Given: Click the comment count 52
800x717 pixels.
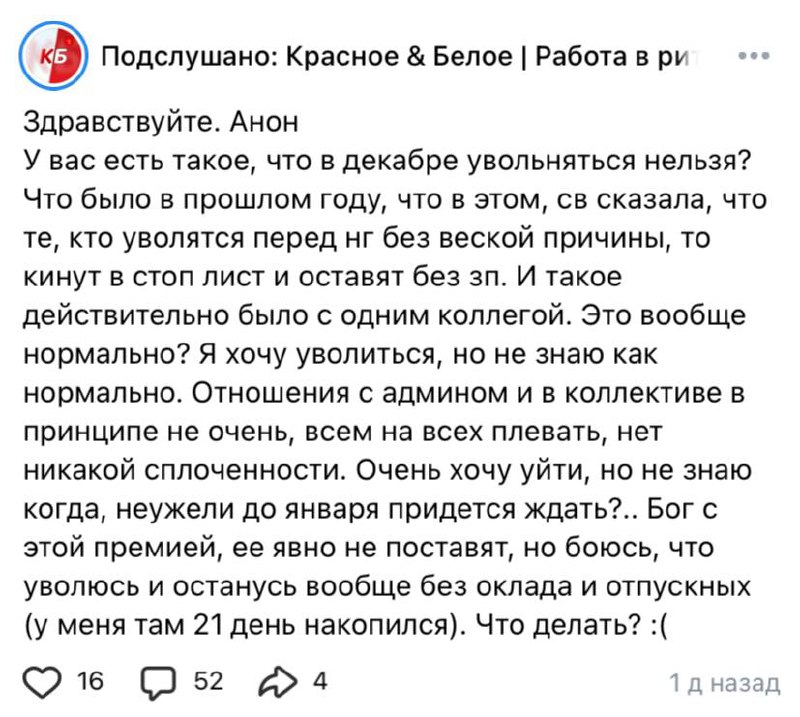Looking at the screenshot, I should (x=207, y=682).
